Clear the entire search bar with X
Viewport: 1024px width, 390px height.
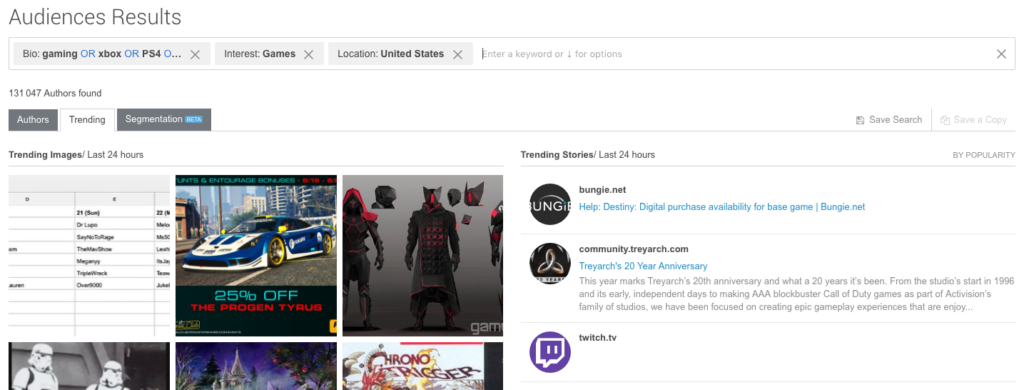[1001, 54]
